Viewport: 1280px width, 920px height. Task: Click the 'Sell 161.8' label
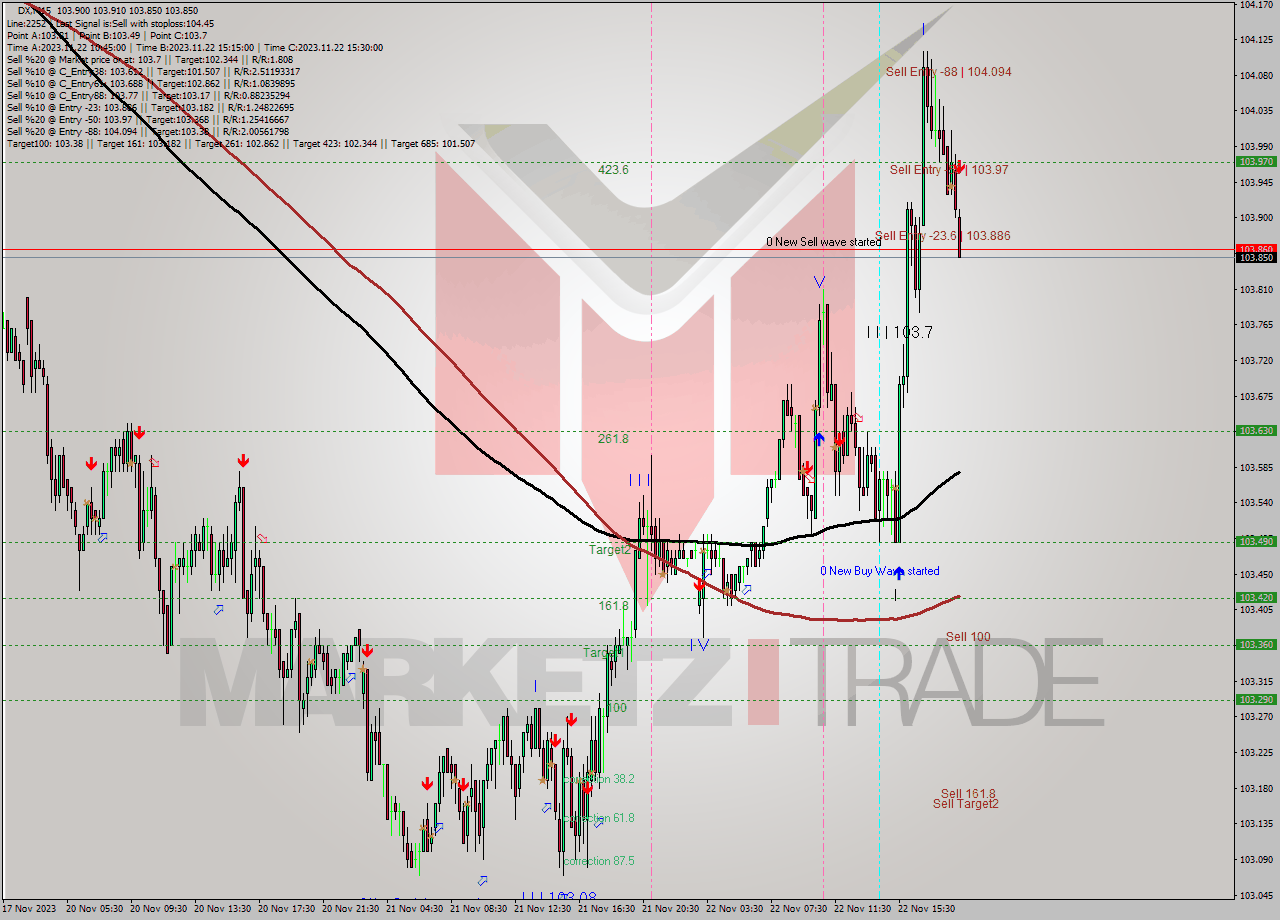968,794
